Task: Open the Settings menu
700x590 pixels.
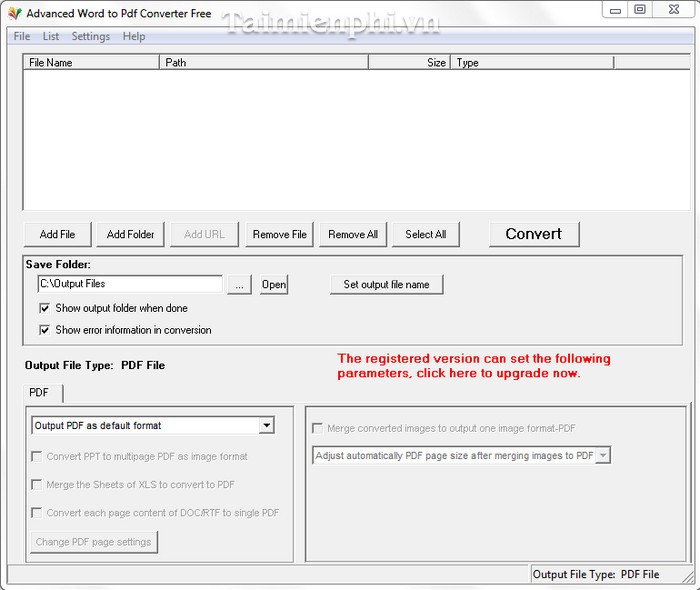Action: pyautogui.click(x=91, y=36)
